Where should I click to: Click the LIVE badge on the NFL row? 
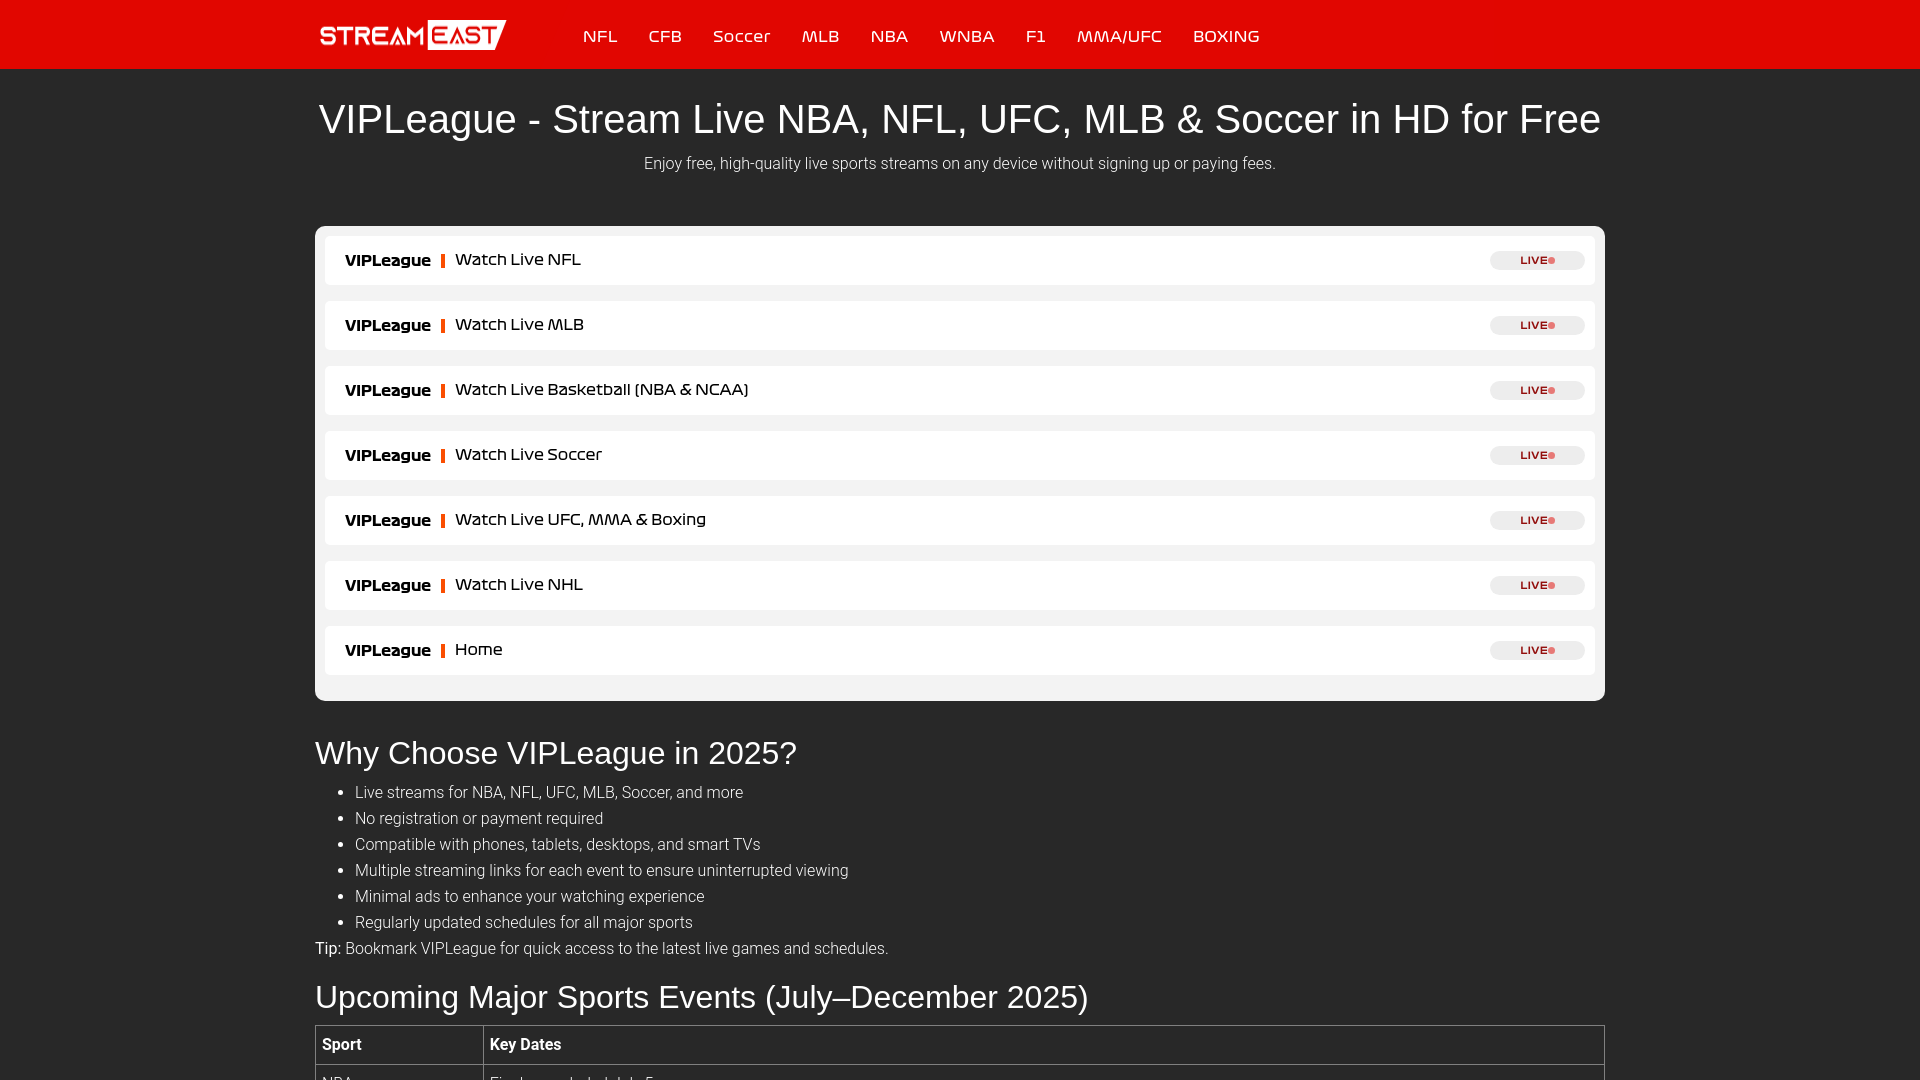1536,260
